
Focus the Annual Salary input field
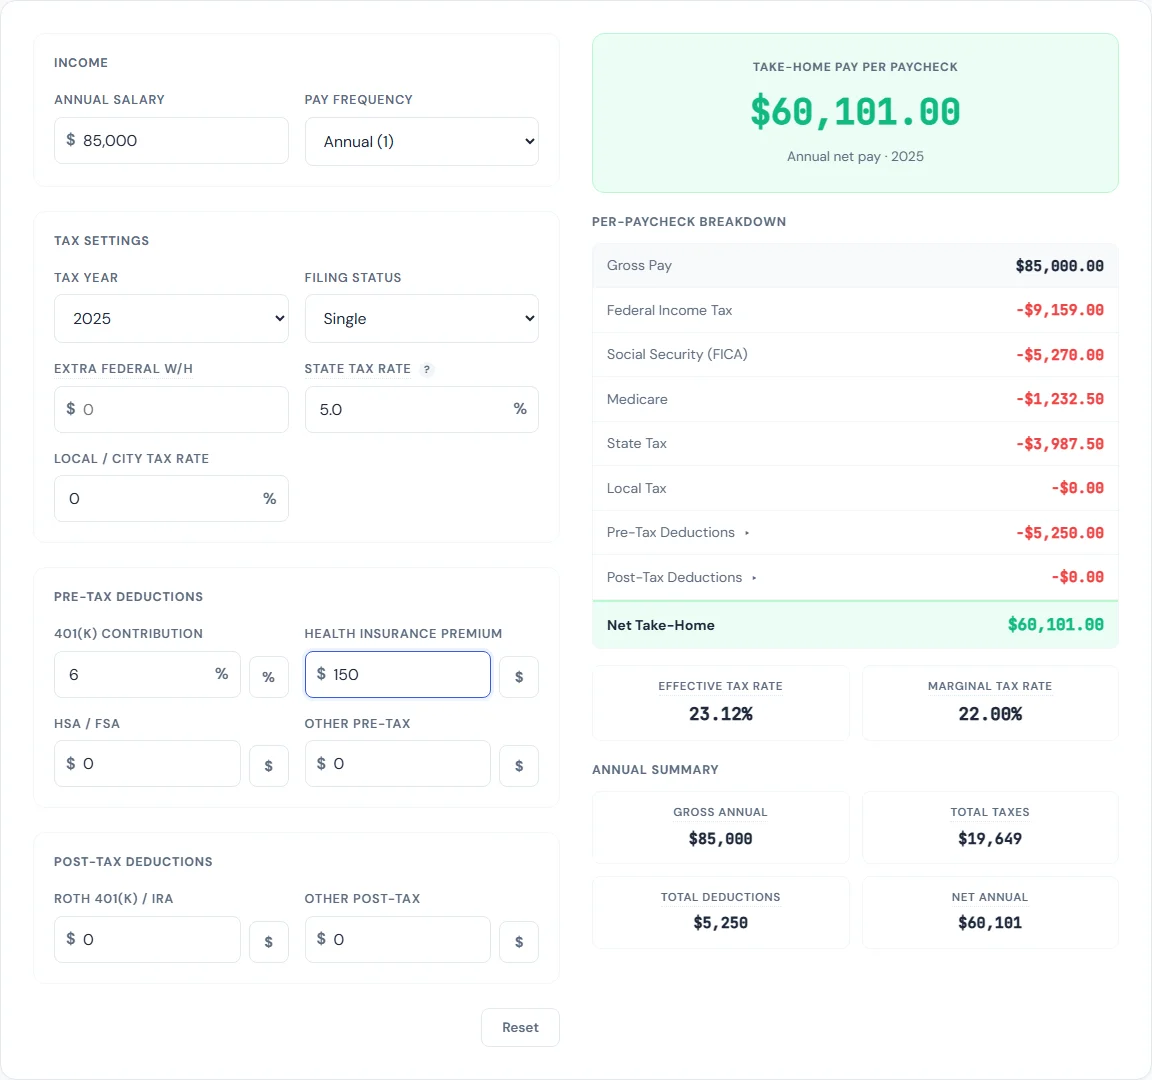[171, 141]
